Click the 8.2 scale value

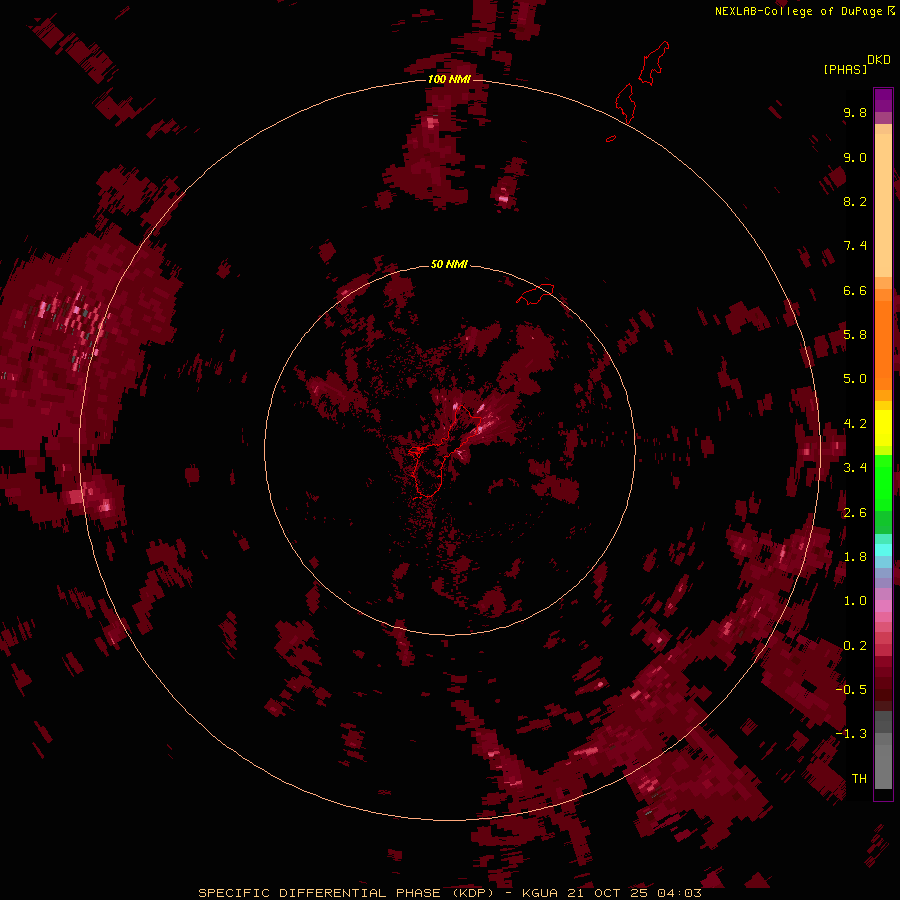[x=855, y=201]
